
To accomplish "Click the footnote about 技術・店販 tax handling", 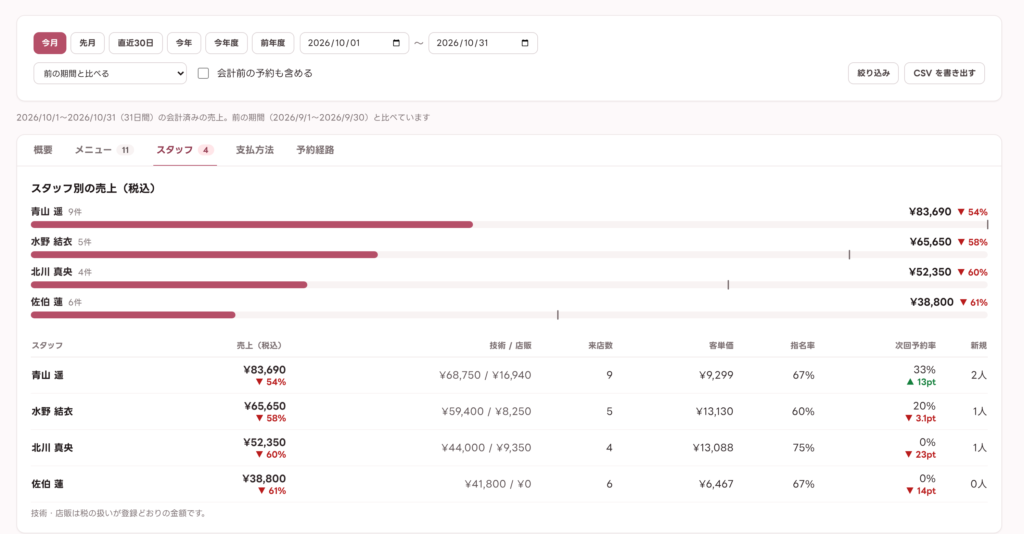I will tap(120, 513).
